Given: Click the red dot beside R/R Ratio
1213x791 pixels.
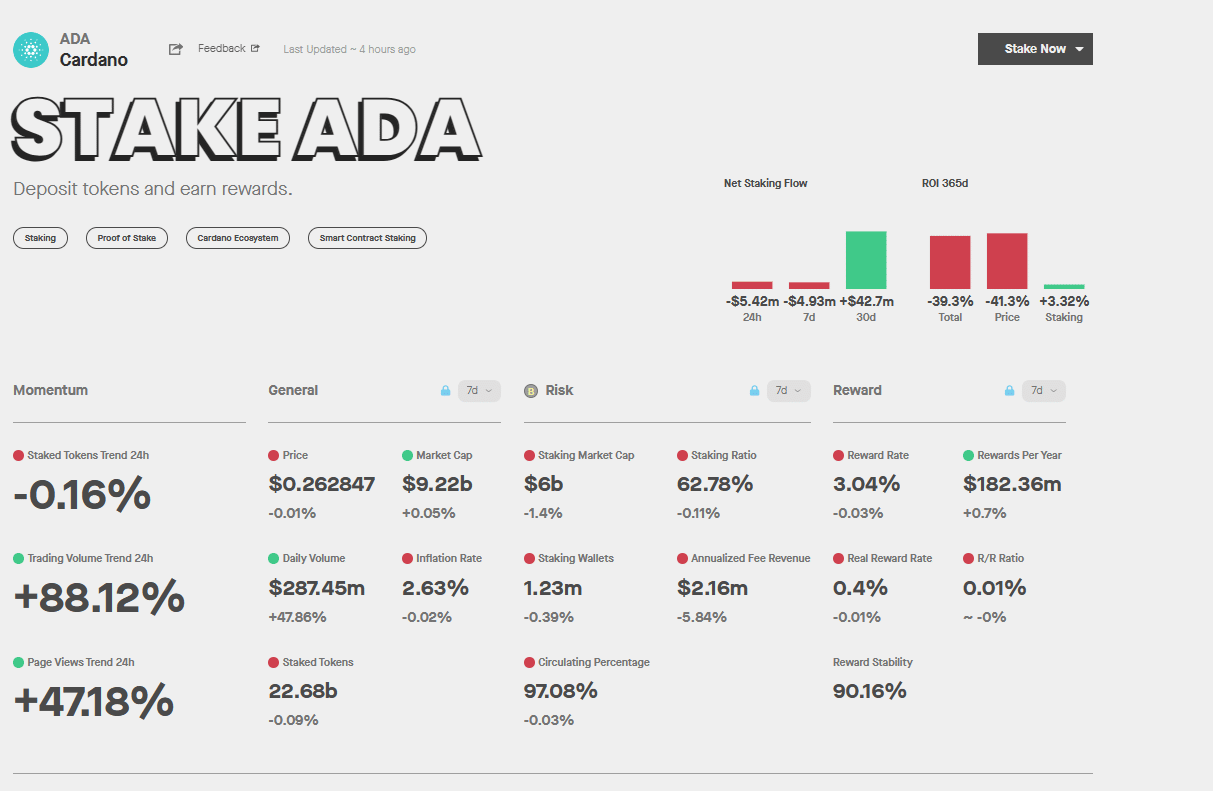Looking at the screenshot, I should (x=968, y=559).
